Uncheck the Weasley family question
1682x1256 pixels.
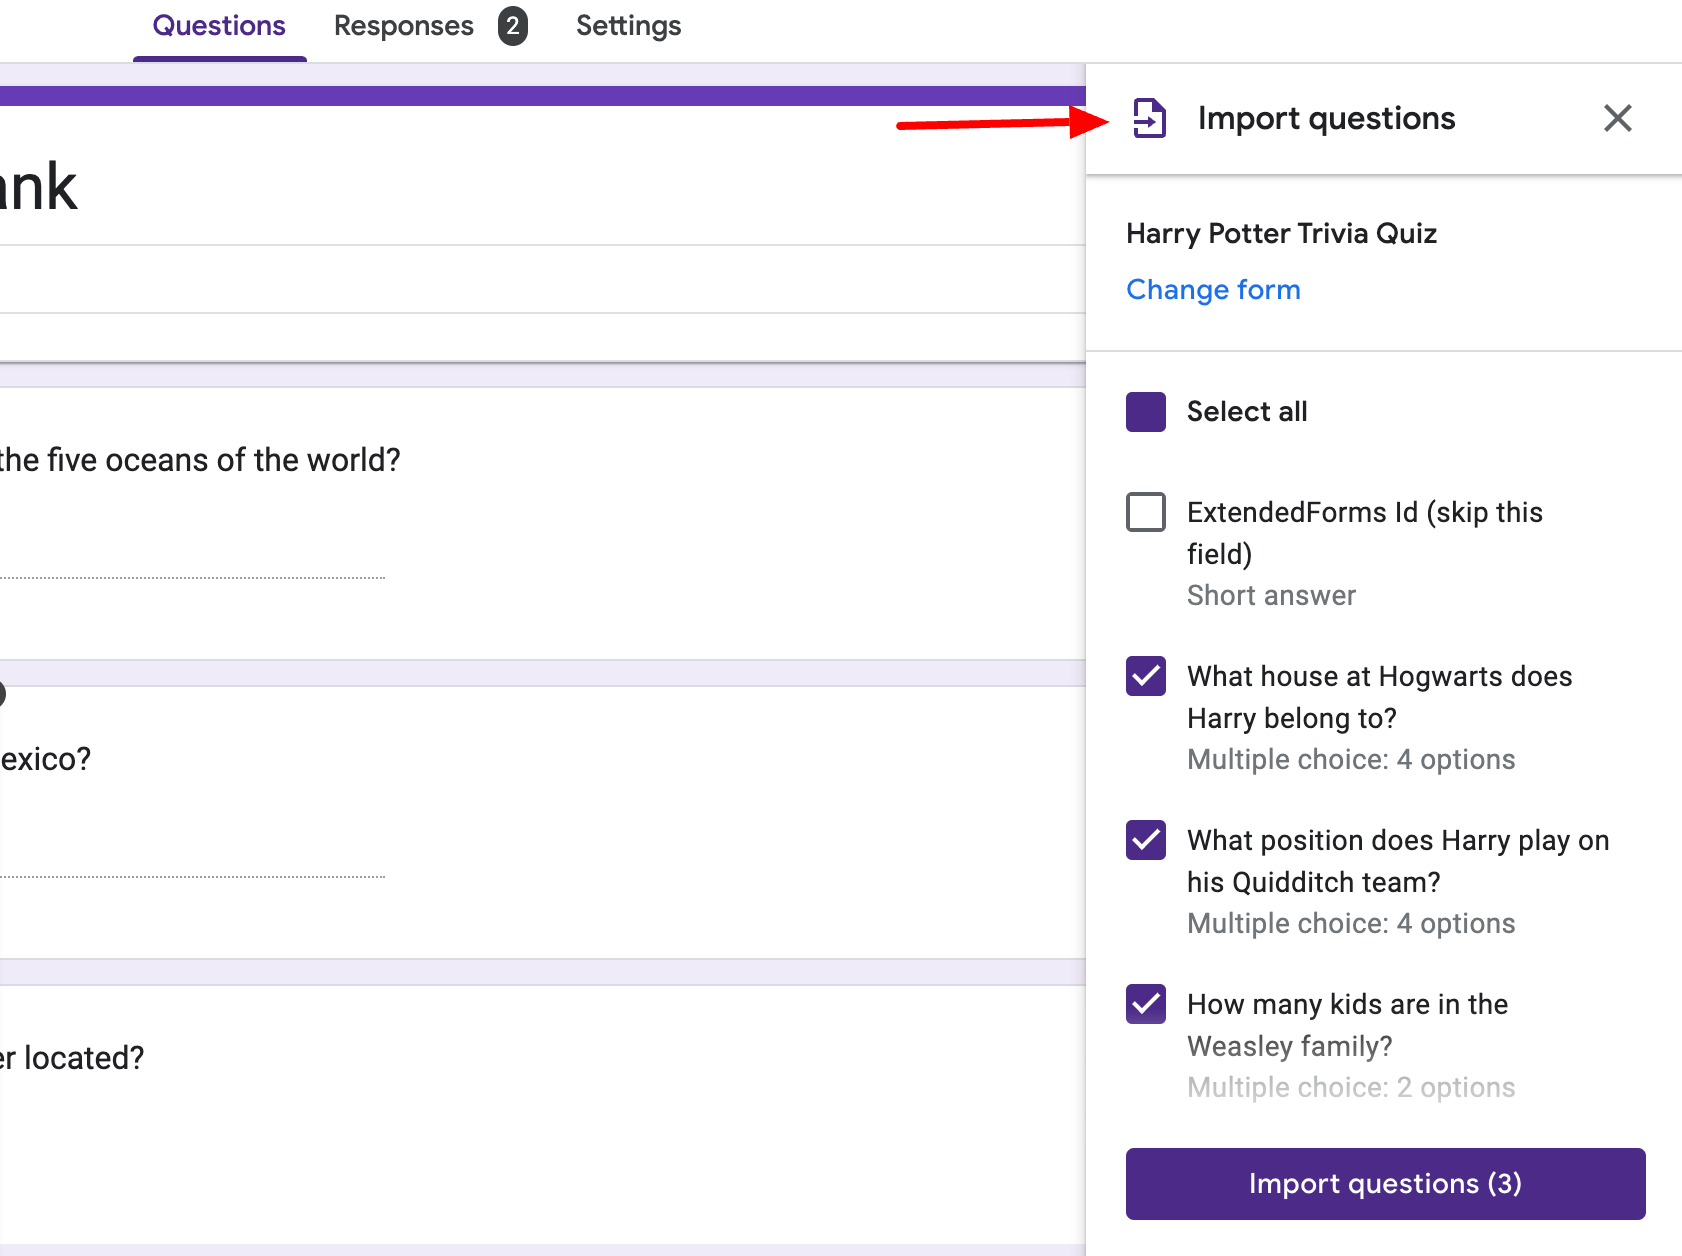pos(1145,1005)
